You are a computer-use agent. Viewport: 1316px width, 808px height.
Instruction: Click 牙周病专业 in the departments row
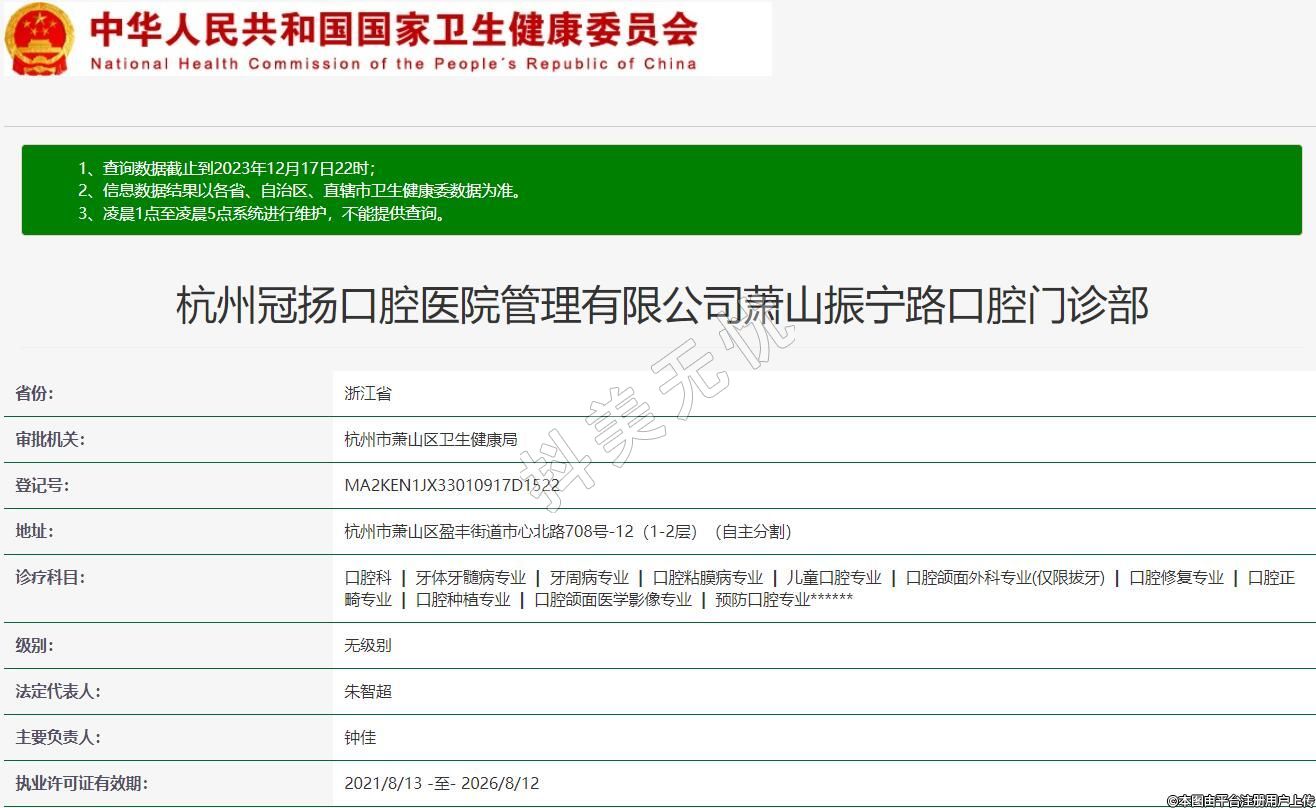[x=589, y=577]
